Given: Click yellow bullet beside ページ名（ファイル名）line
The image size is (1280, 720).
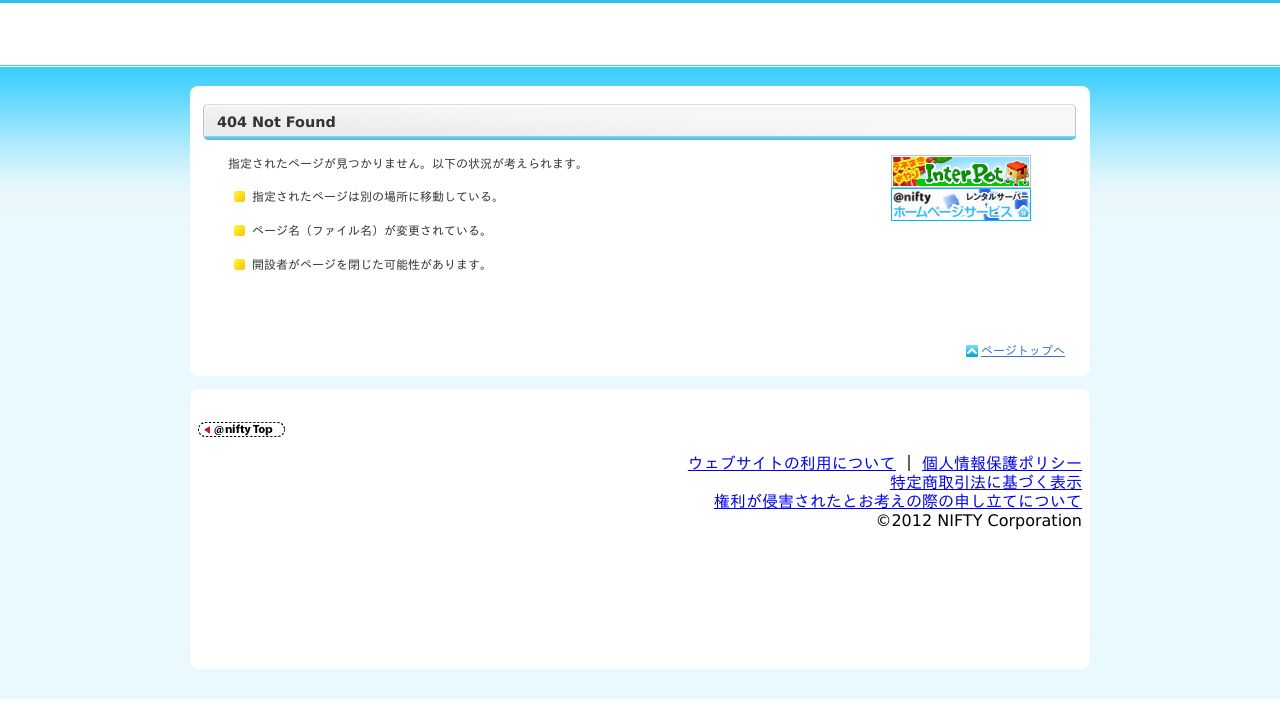Looking at the screenshot, I should 240,231.
